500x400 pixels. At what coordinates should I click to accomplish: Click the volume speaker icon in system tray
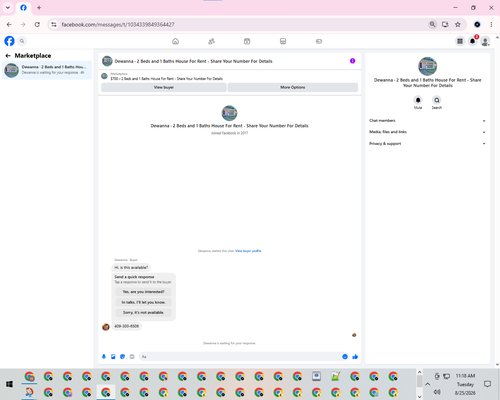coord(437,392)
